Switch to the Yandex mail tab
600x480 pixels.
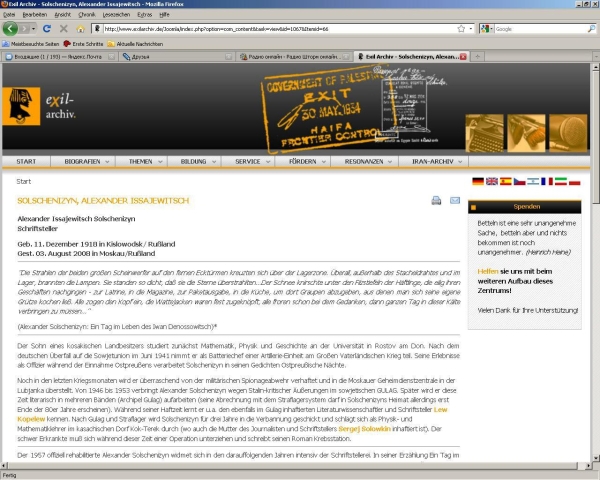(59, 57)
